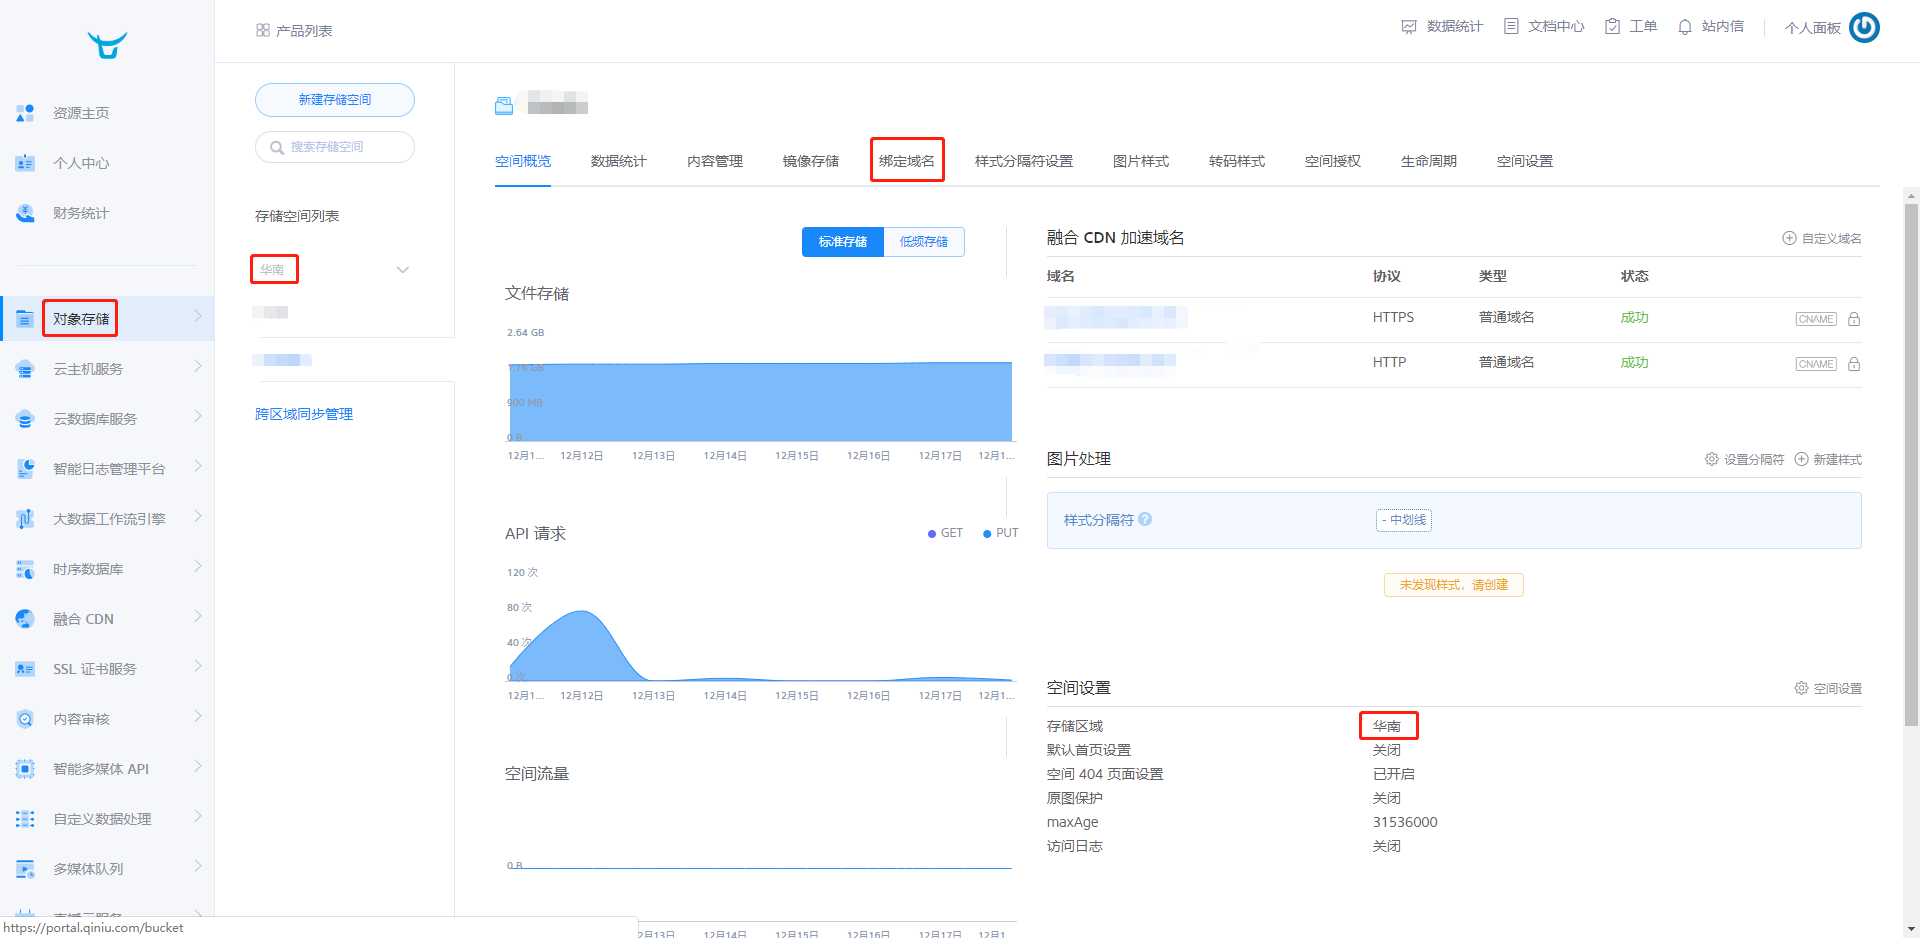Open the 财务统计 sidebar icon
This screenshot has height=938, width=1920.
pos(25,213)
